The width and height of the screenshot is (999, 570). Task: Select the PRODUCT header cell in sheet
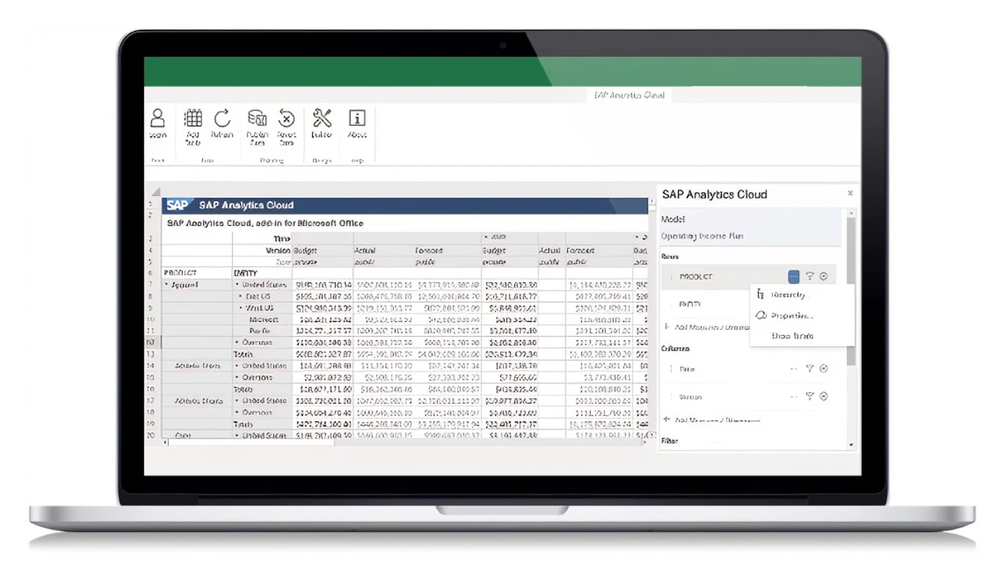point(197,273)
